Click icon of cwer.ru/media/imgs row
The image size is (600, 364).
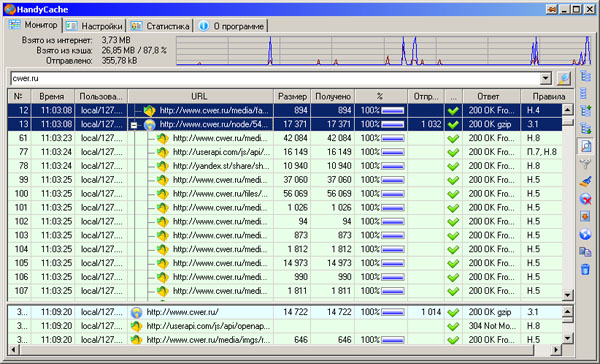pyautogui.click(x=136, y=340)
